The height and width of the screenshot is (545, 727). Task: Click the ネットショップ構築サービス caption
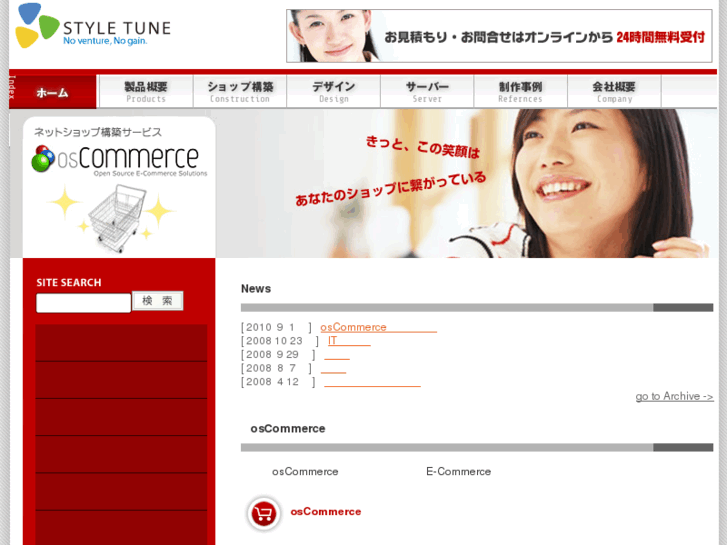point(98,132)
